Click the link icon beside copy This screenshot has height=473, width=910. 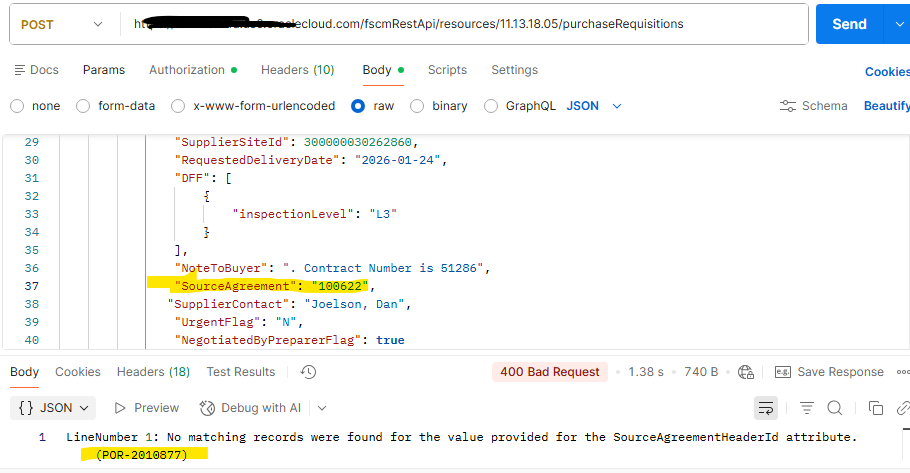[x=902, y=408]
